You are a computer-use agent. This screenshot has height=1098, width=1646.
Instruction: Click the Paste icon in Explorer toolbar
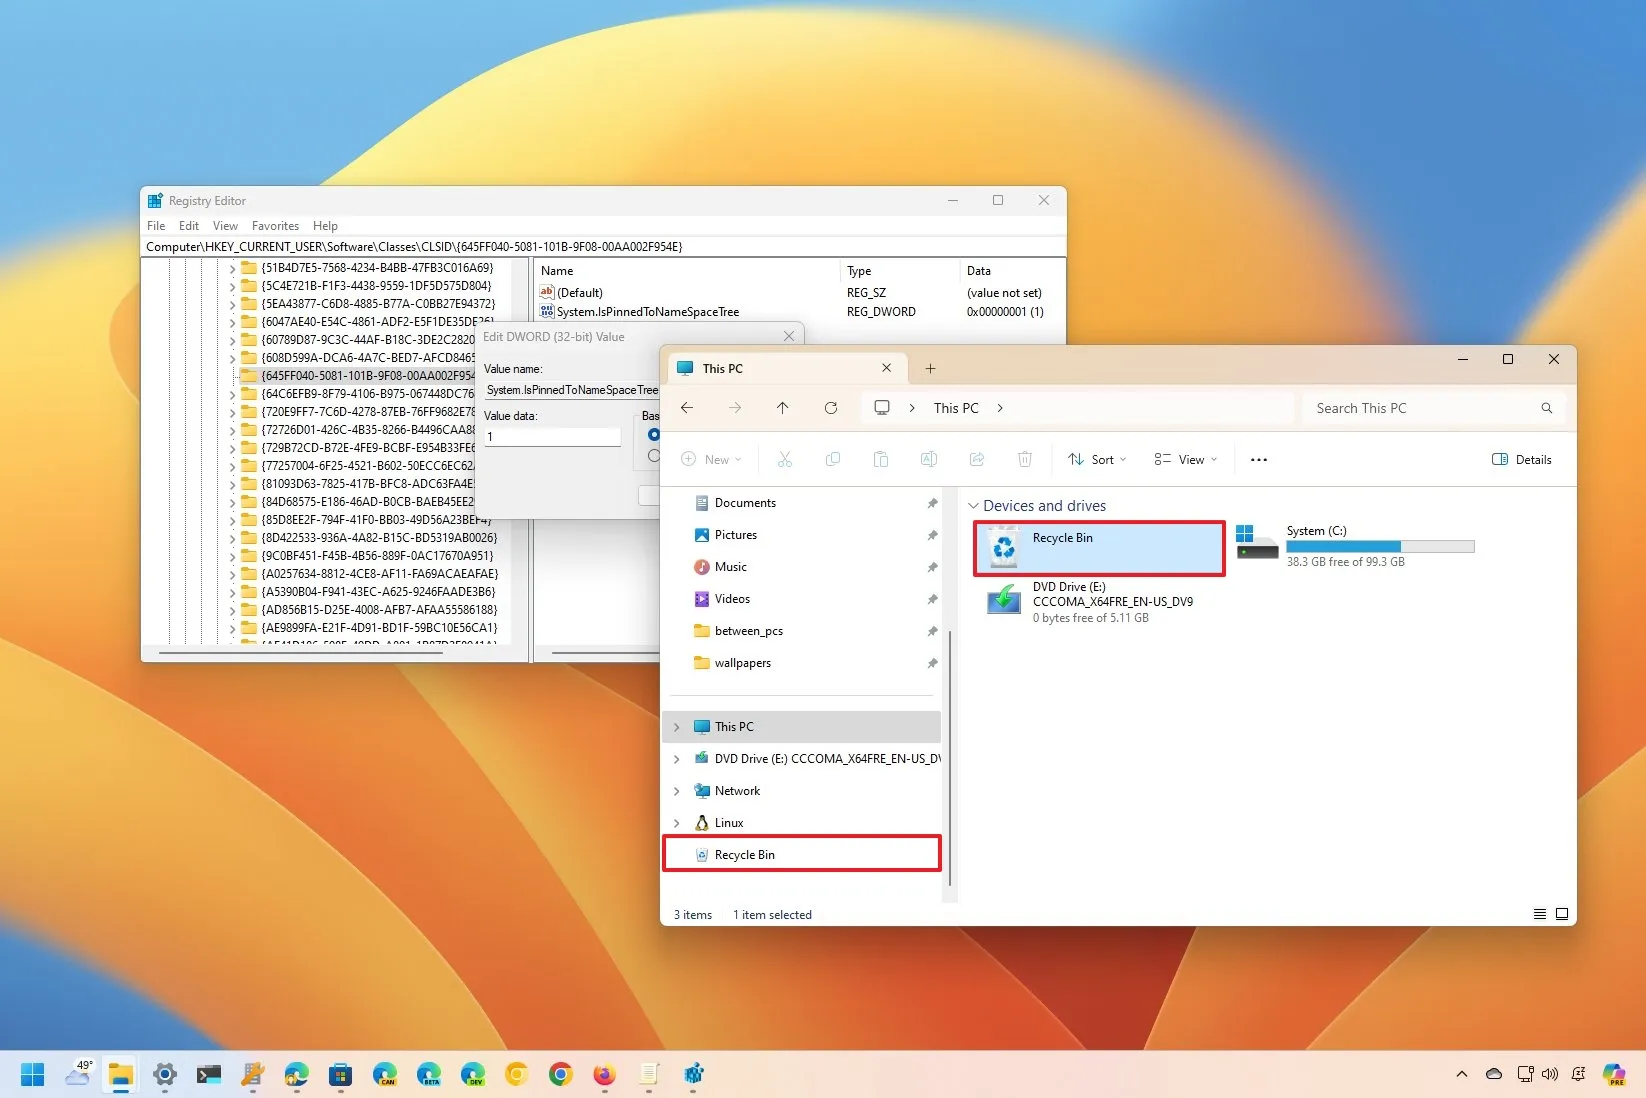881,459
